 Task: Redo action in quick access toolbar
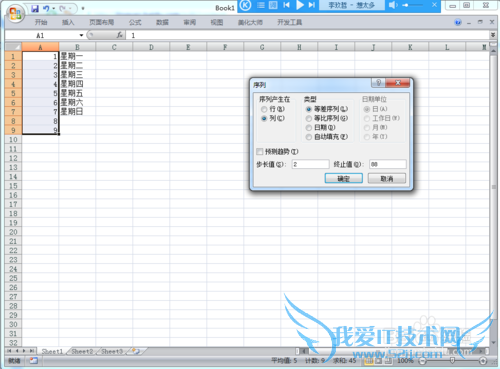pyautogui.click(x=62, y=9)
